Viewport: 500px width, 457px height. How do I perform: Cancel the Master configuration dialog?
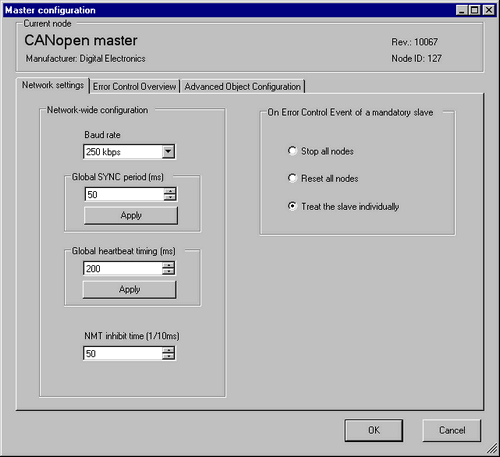point(452,430)
